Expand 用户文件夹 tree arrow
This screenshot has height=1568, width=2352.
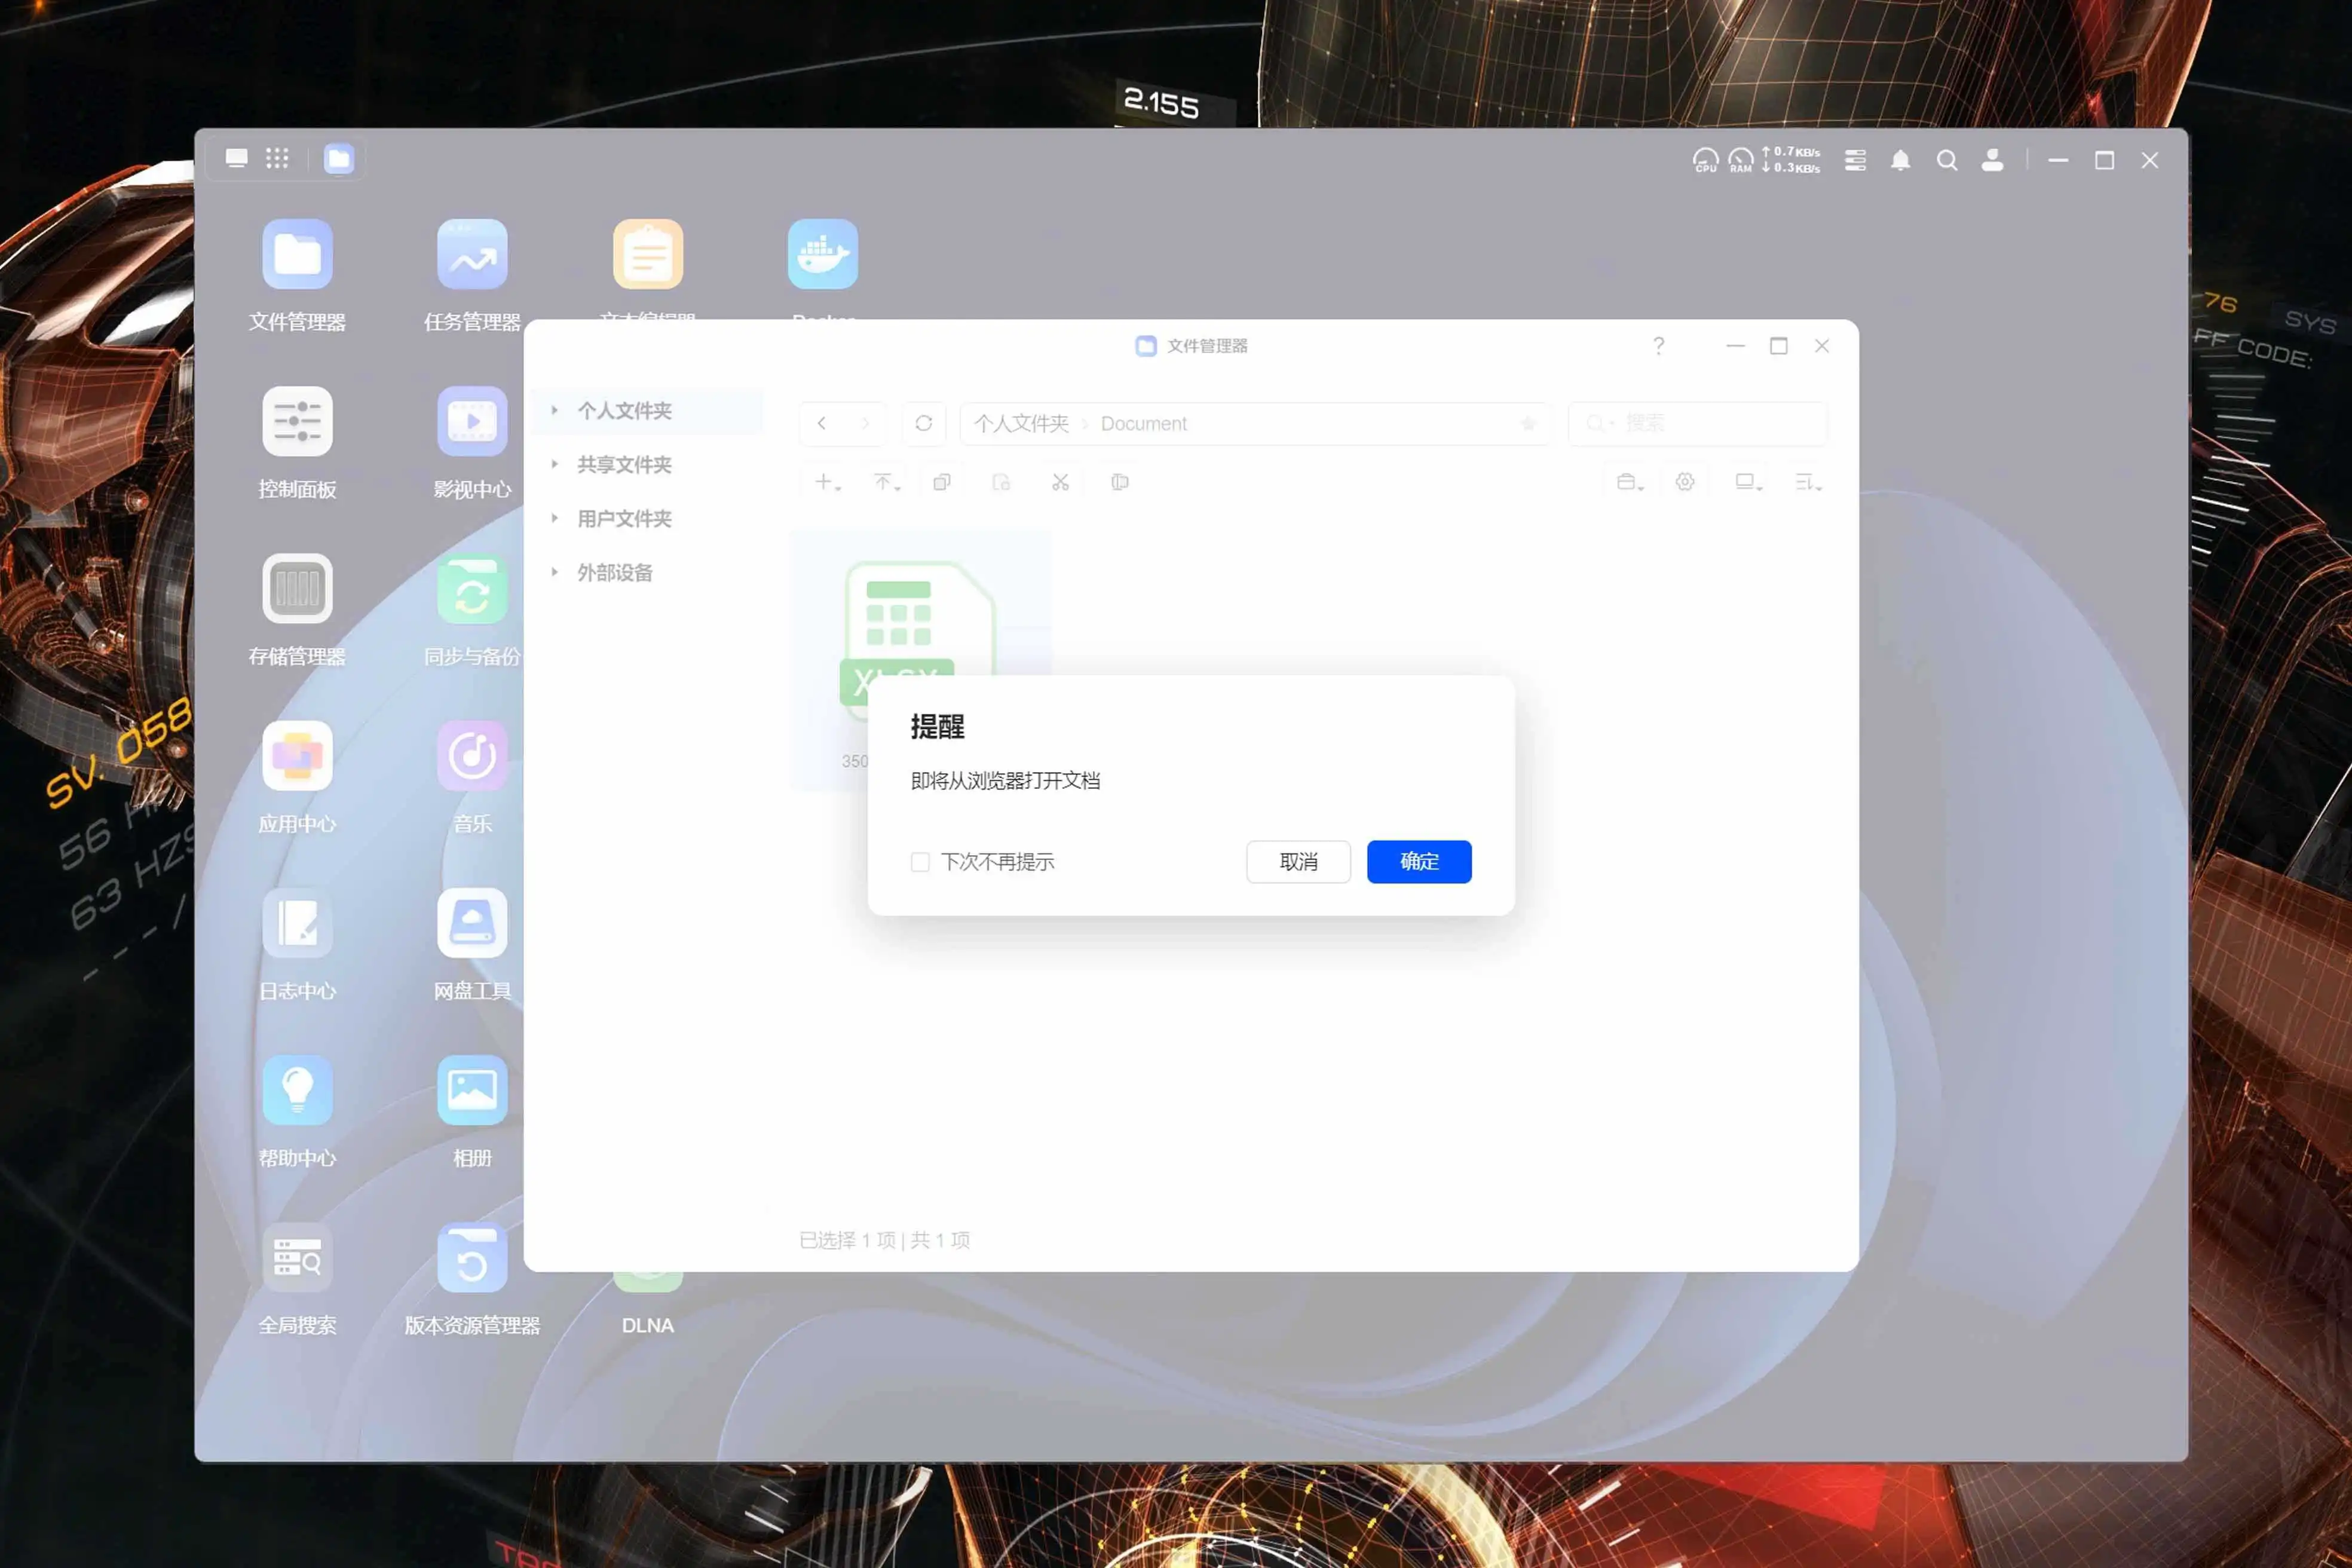(x=554, y=518)
